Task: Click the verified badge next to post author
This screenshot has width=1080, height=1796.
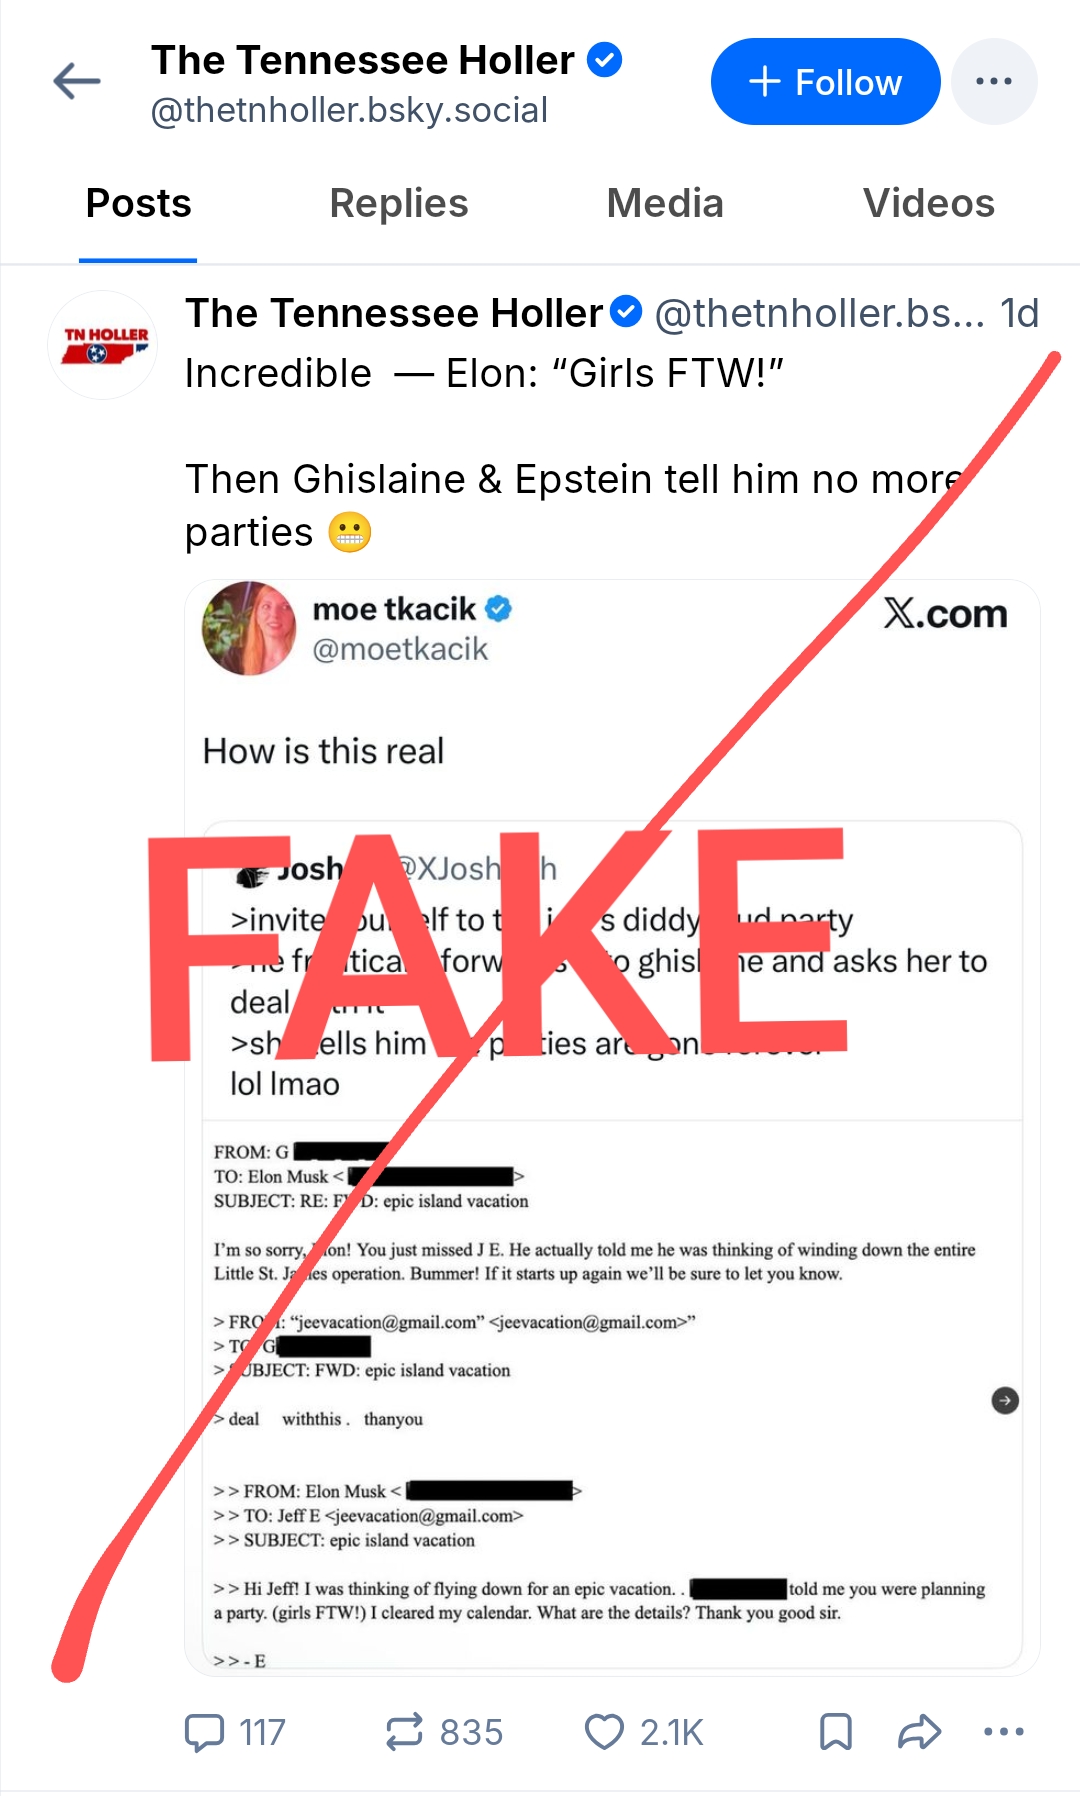Action: 626,312
